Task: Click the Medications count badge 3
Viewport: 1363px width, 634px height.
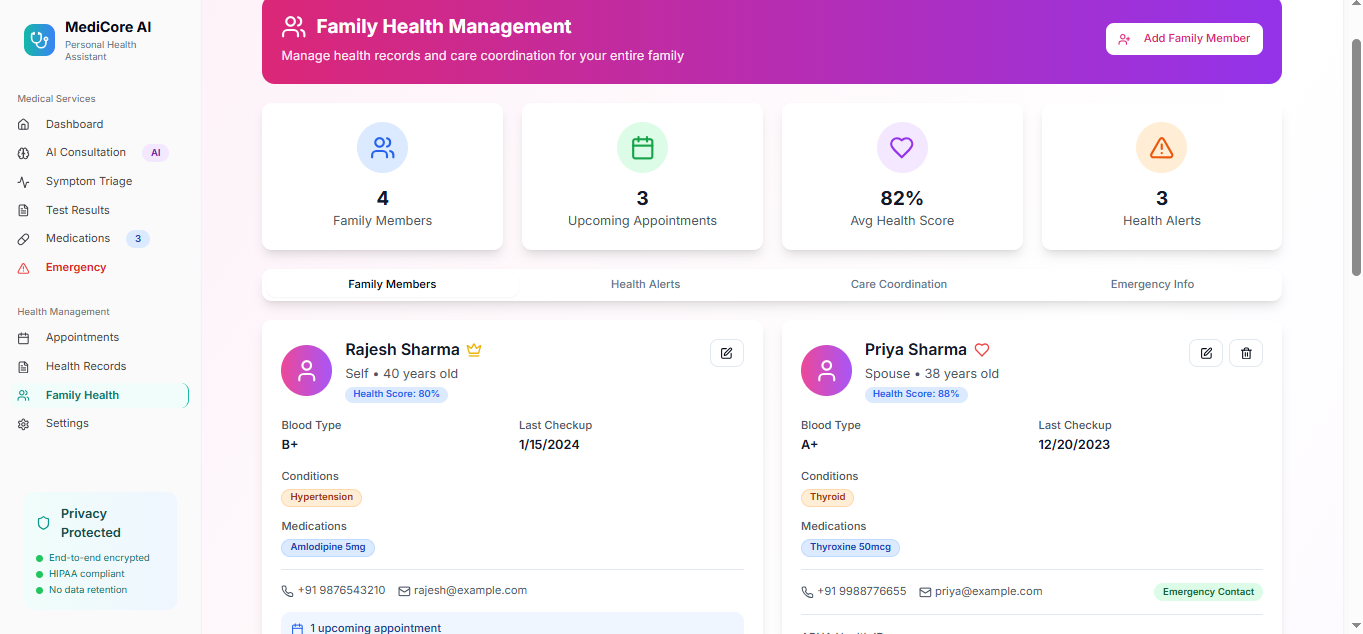Action: pyautogui.click(x=138, y=239)
